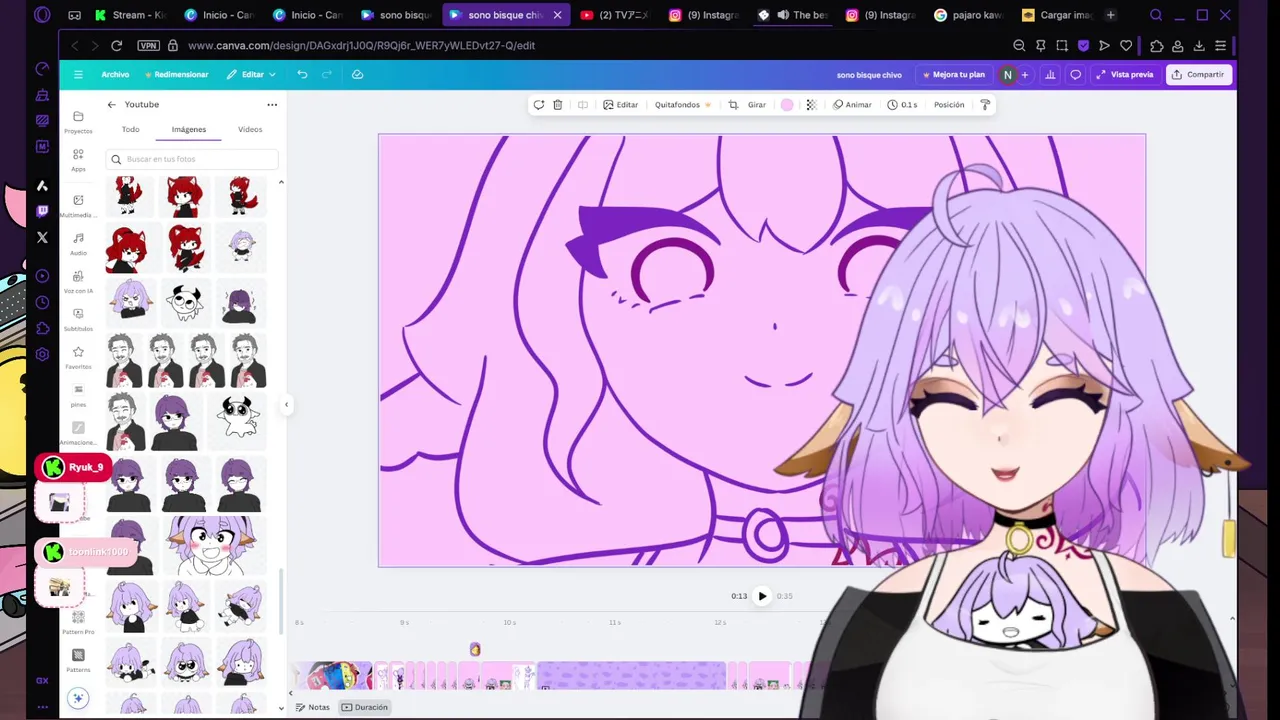Click the Girar flip button

coord(757,104)
